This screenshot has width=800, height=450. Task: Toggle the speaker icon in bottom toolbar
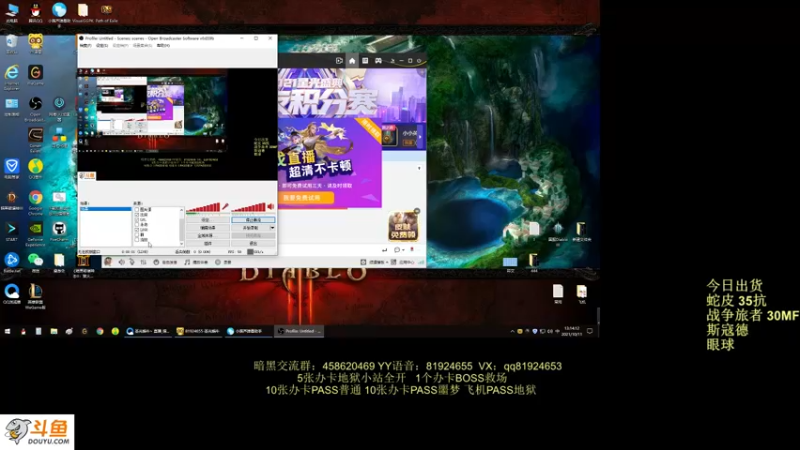tap(121, 262)
